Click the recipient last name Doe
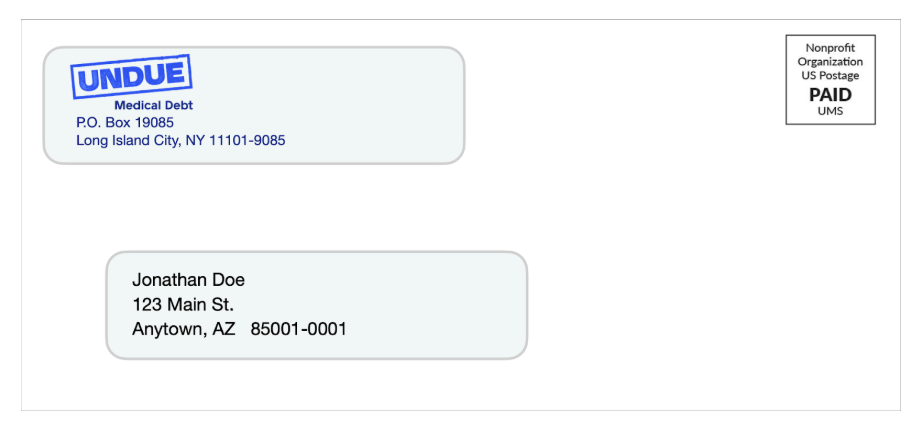 click(226, 280)
